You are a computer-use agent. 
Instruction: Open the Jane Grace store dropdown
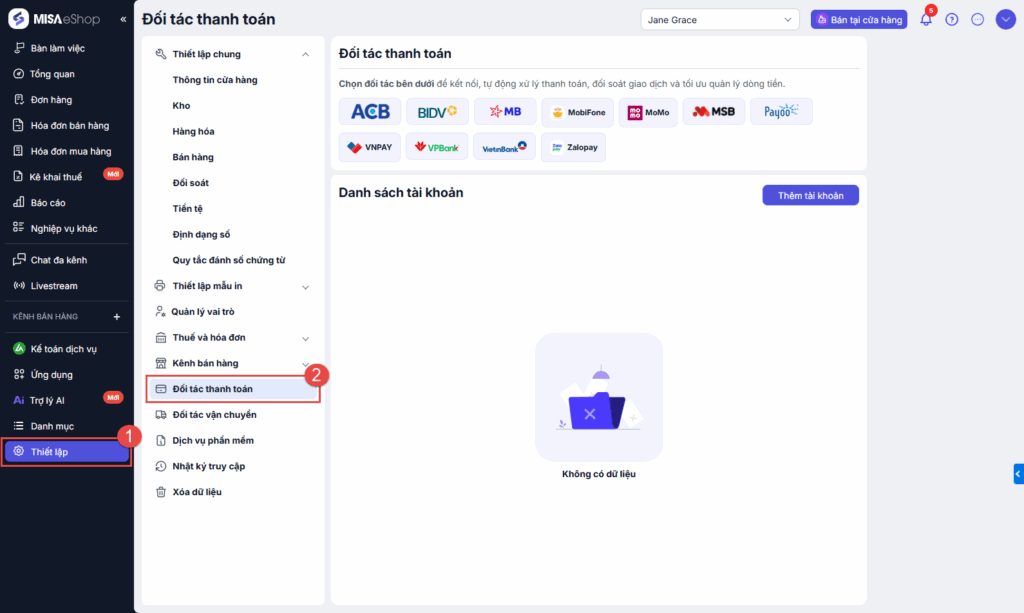point(720,20)
